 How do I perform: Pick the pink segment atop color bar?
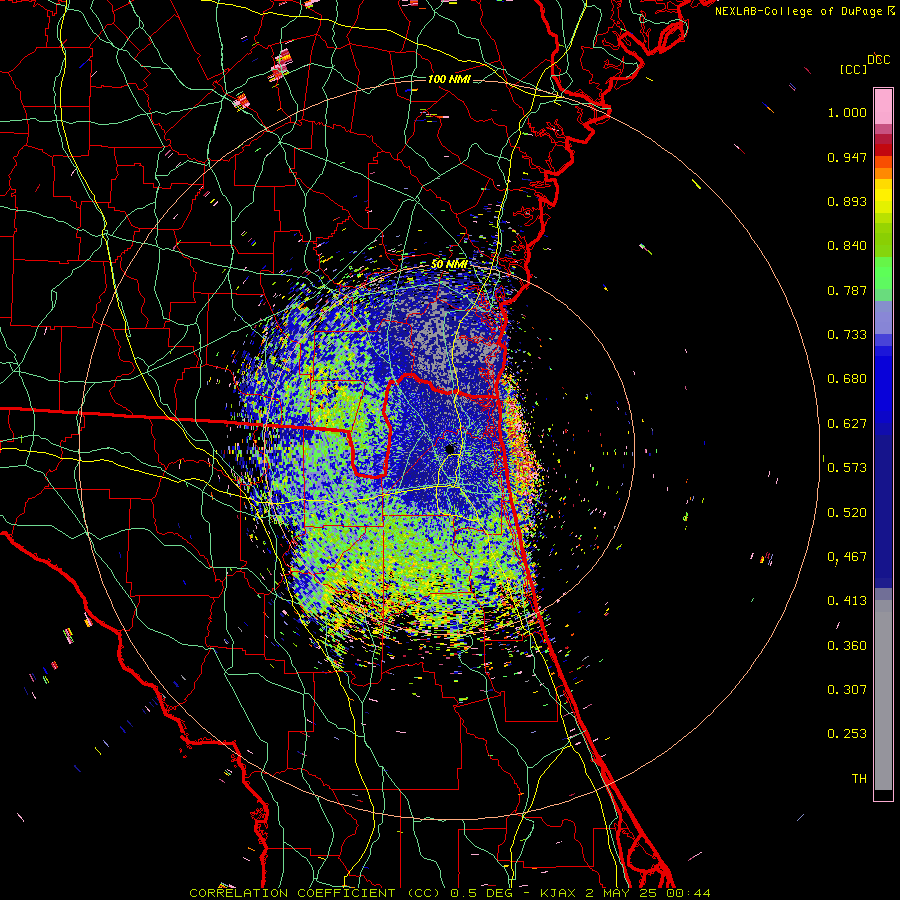883,107
